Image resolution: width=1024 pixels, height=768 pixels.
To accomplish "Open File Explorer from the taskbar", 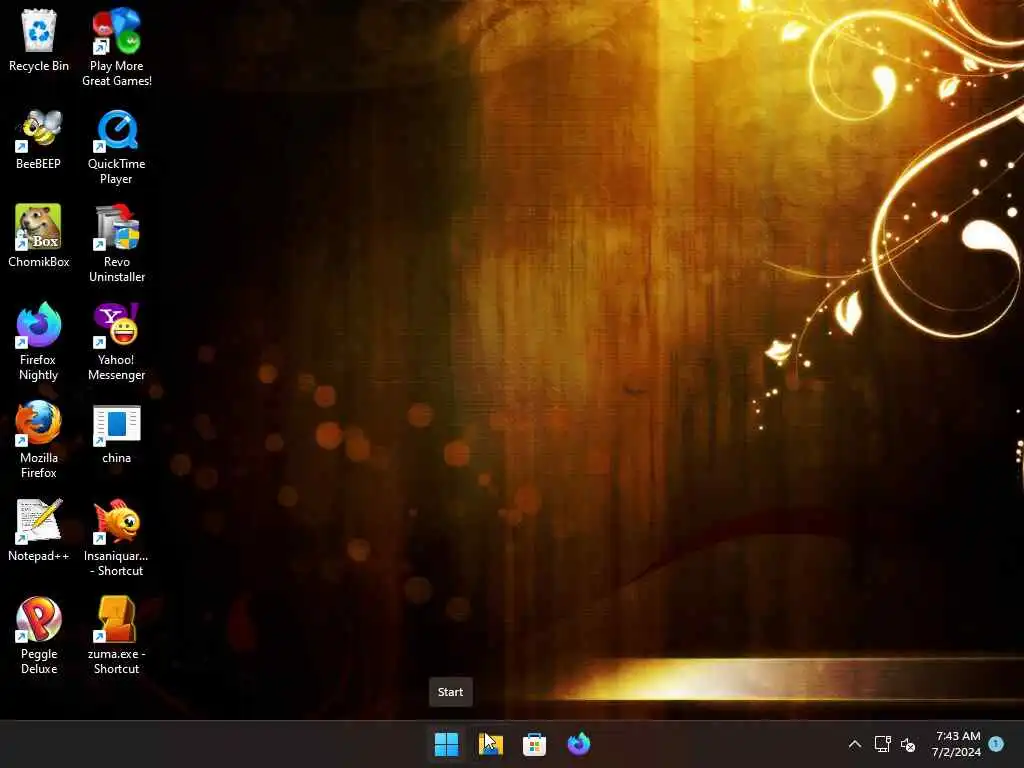I will (490, 744).
